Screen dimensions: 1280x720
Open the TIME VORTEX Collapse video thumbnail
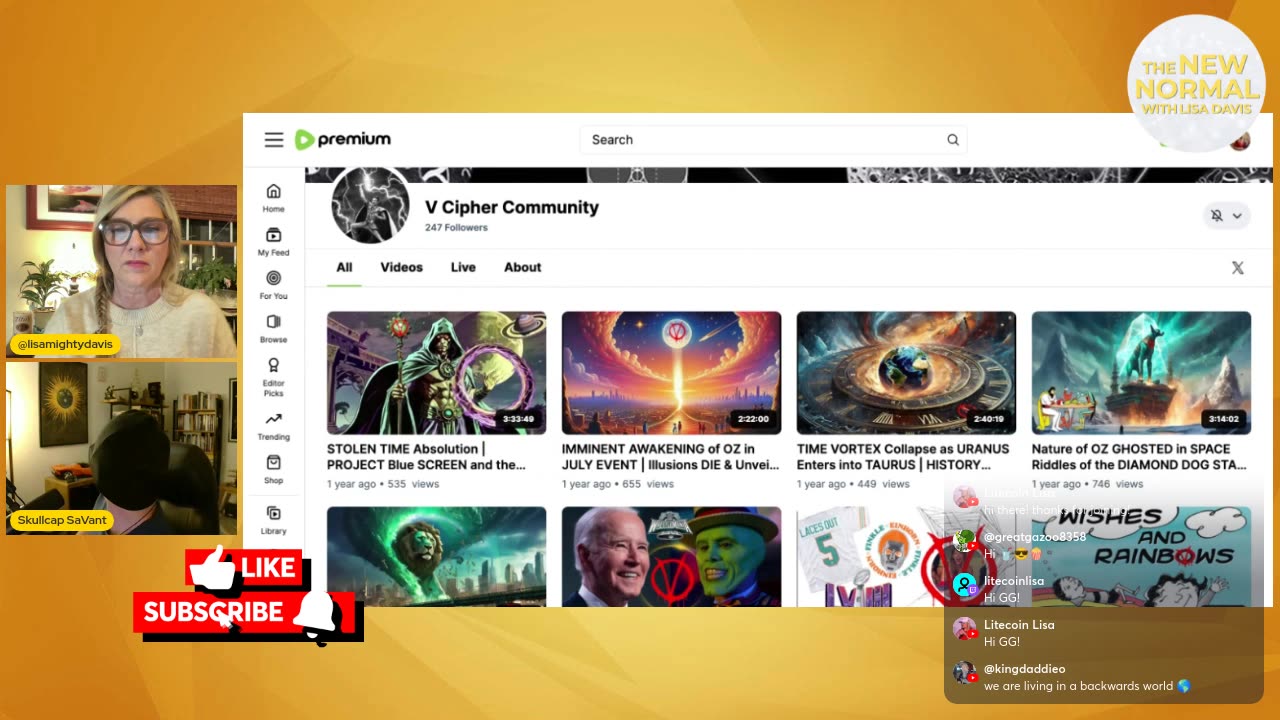pos(906,373)
